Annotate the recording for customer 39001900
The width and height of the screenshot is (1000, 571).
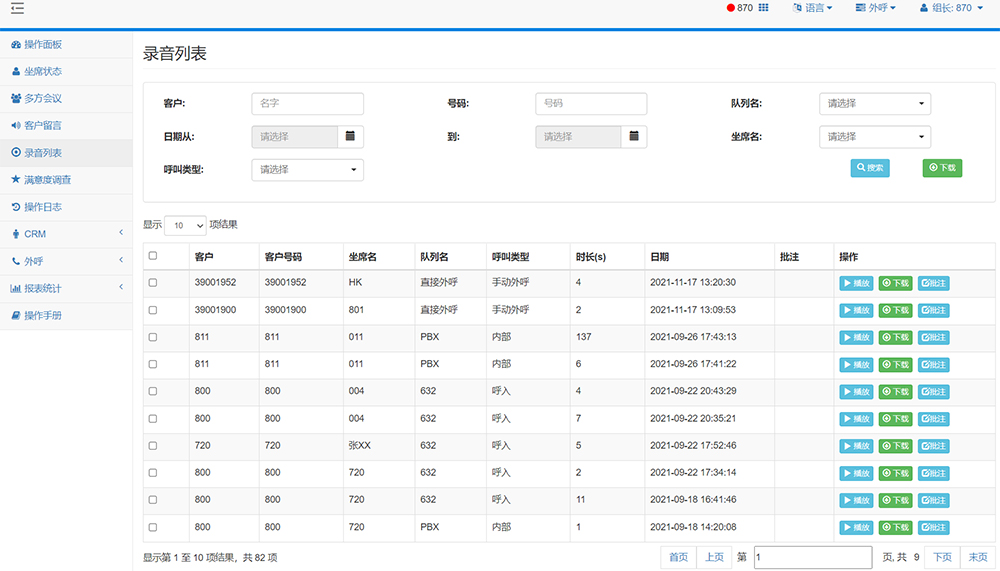click(934, 311)
